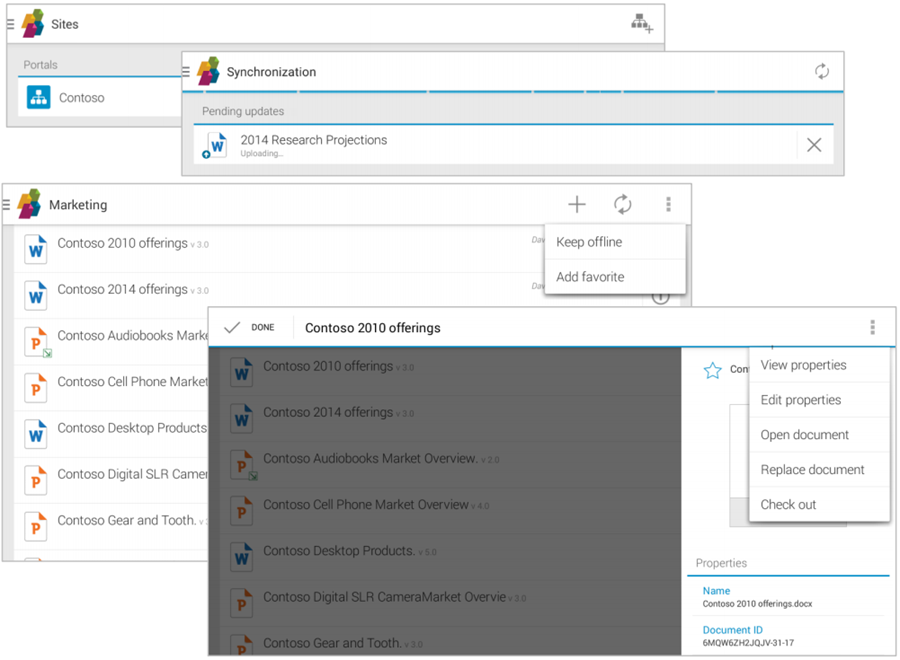Click the sync refresh icon in Synchronization header
Image resolution: width=900 pixels, height=660 pixels.
(x=821, y=72)
